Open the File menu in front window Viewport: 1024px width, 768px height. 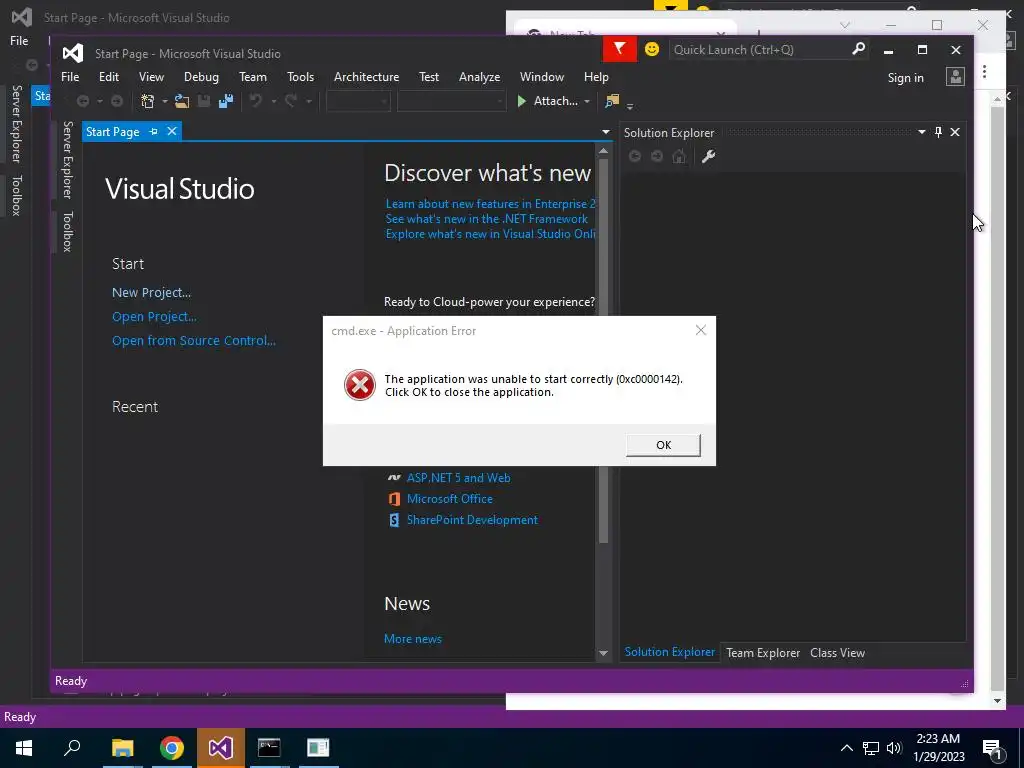point(70,77)
